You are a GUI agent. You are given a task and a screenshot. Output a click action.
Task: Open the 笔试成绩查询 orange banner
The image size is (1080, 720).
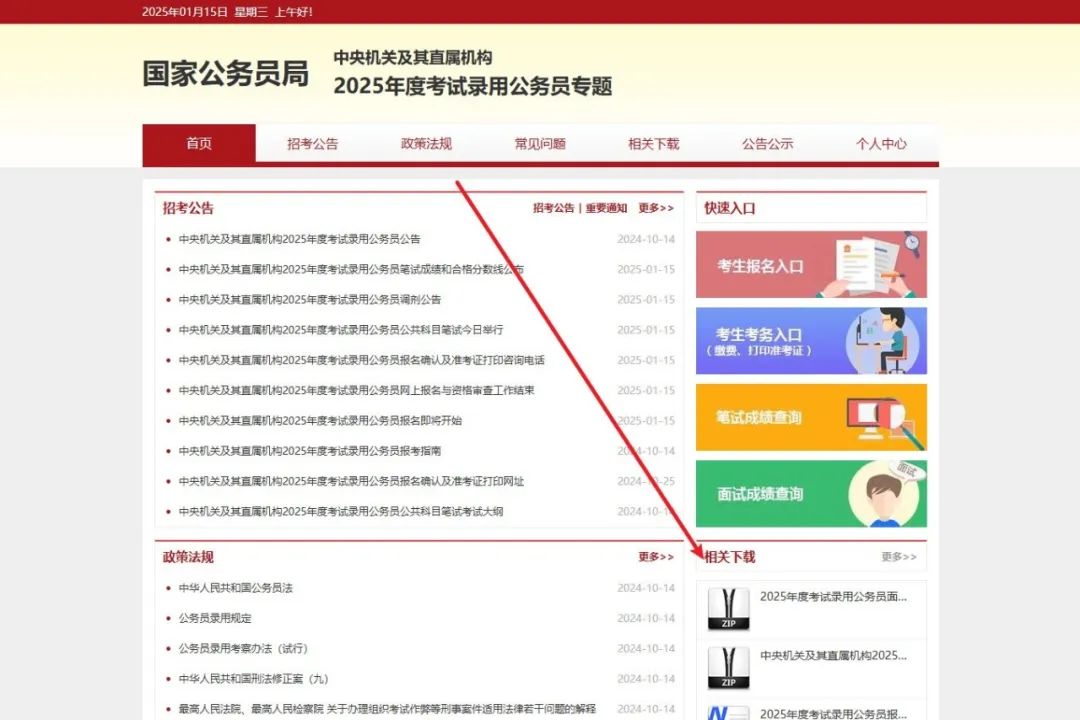pyautogui.click(x=811, y=417)
